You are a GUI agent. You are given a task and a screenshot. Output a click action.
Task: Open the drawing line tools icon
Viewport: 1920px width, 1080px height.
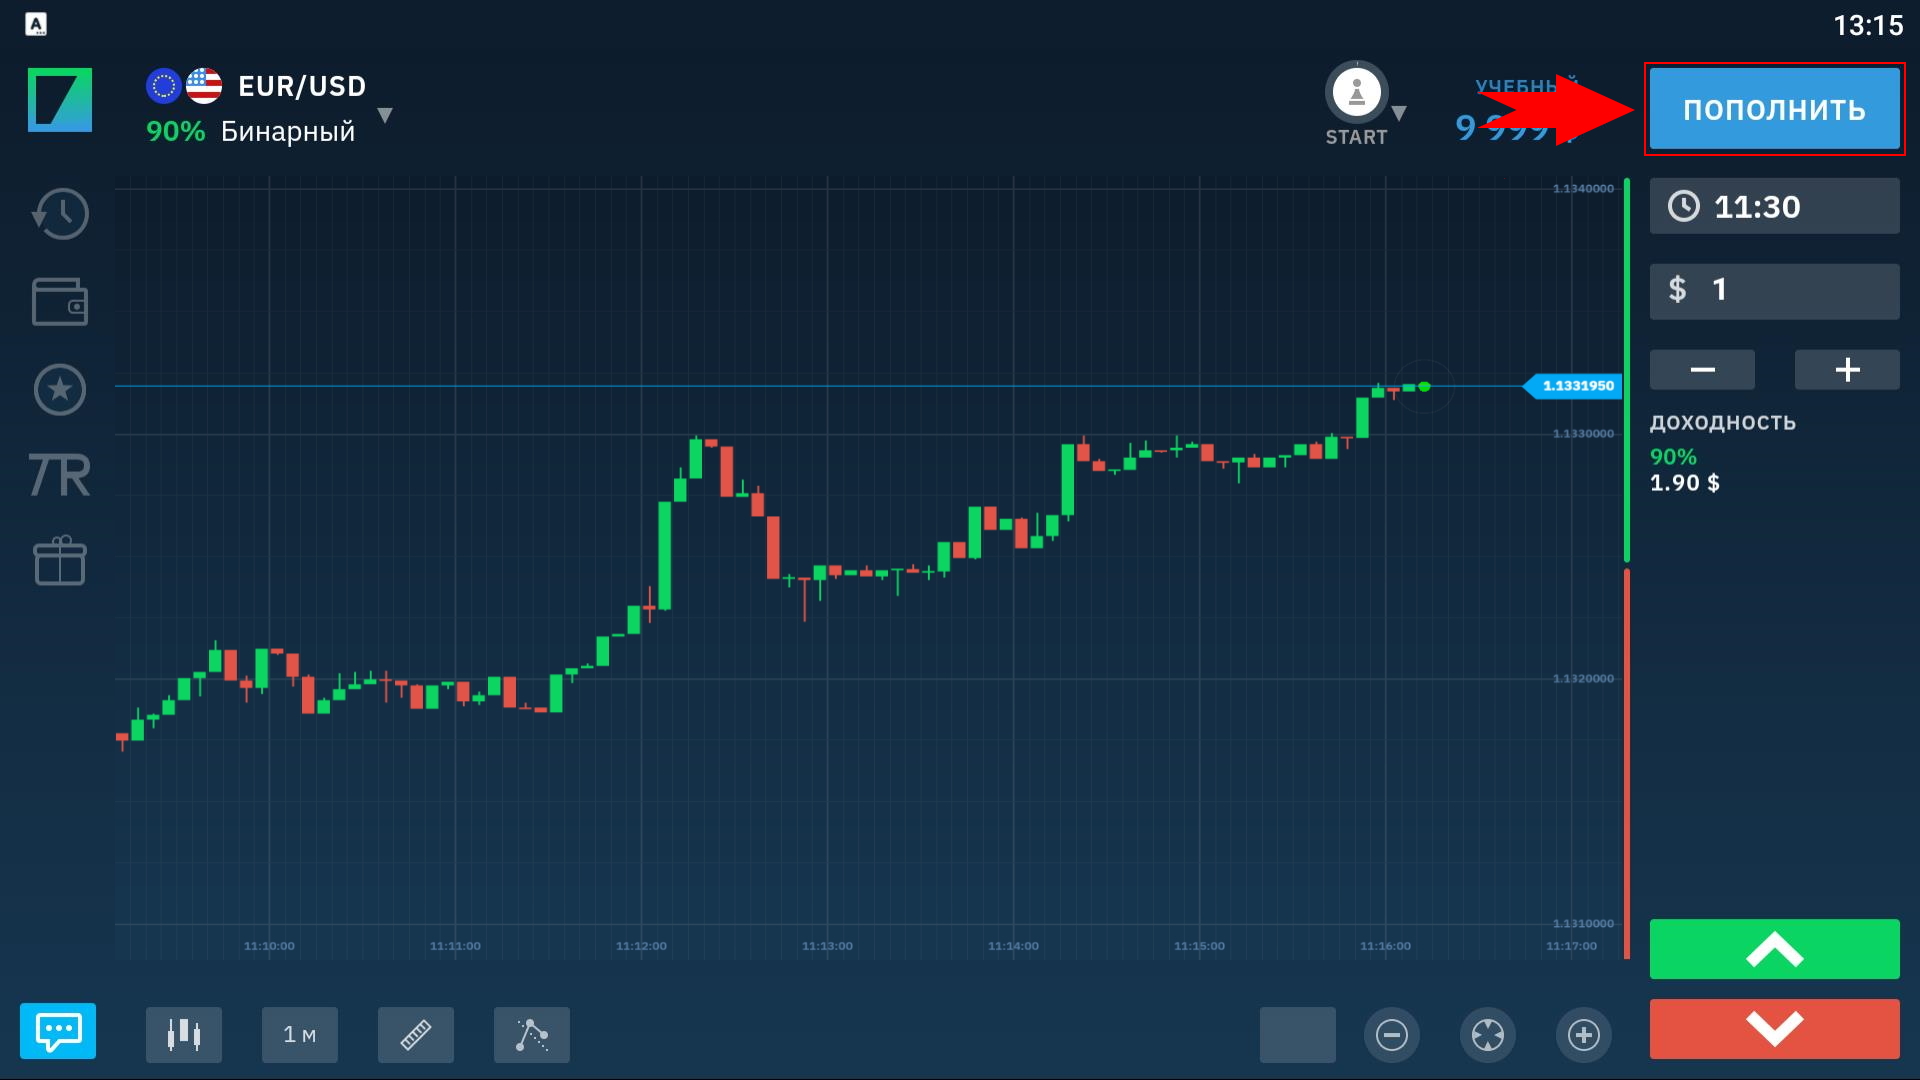click(x=532, y=1035)
